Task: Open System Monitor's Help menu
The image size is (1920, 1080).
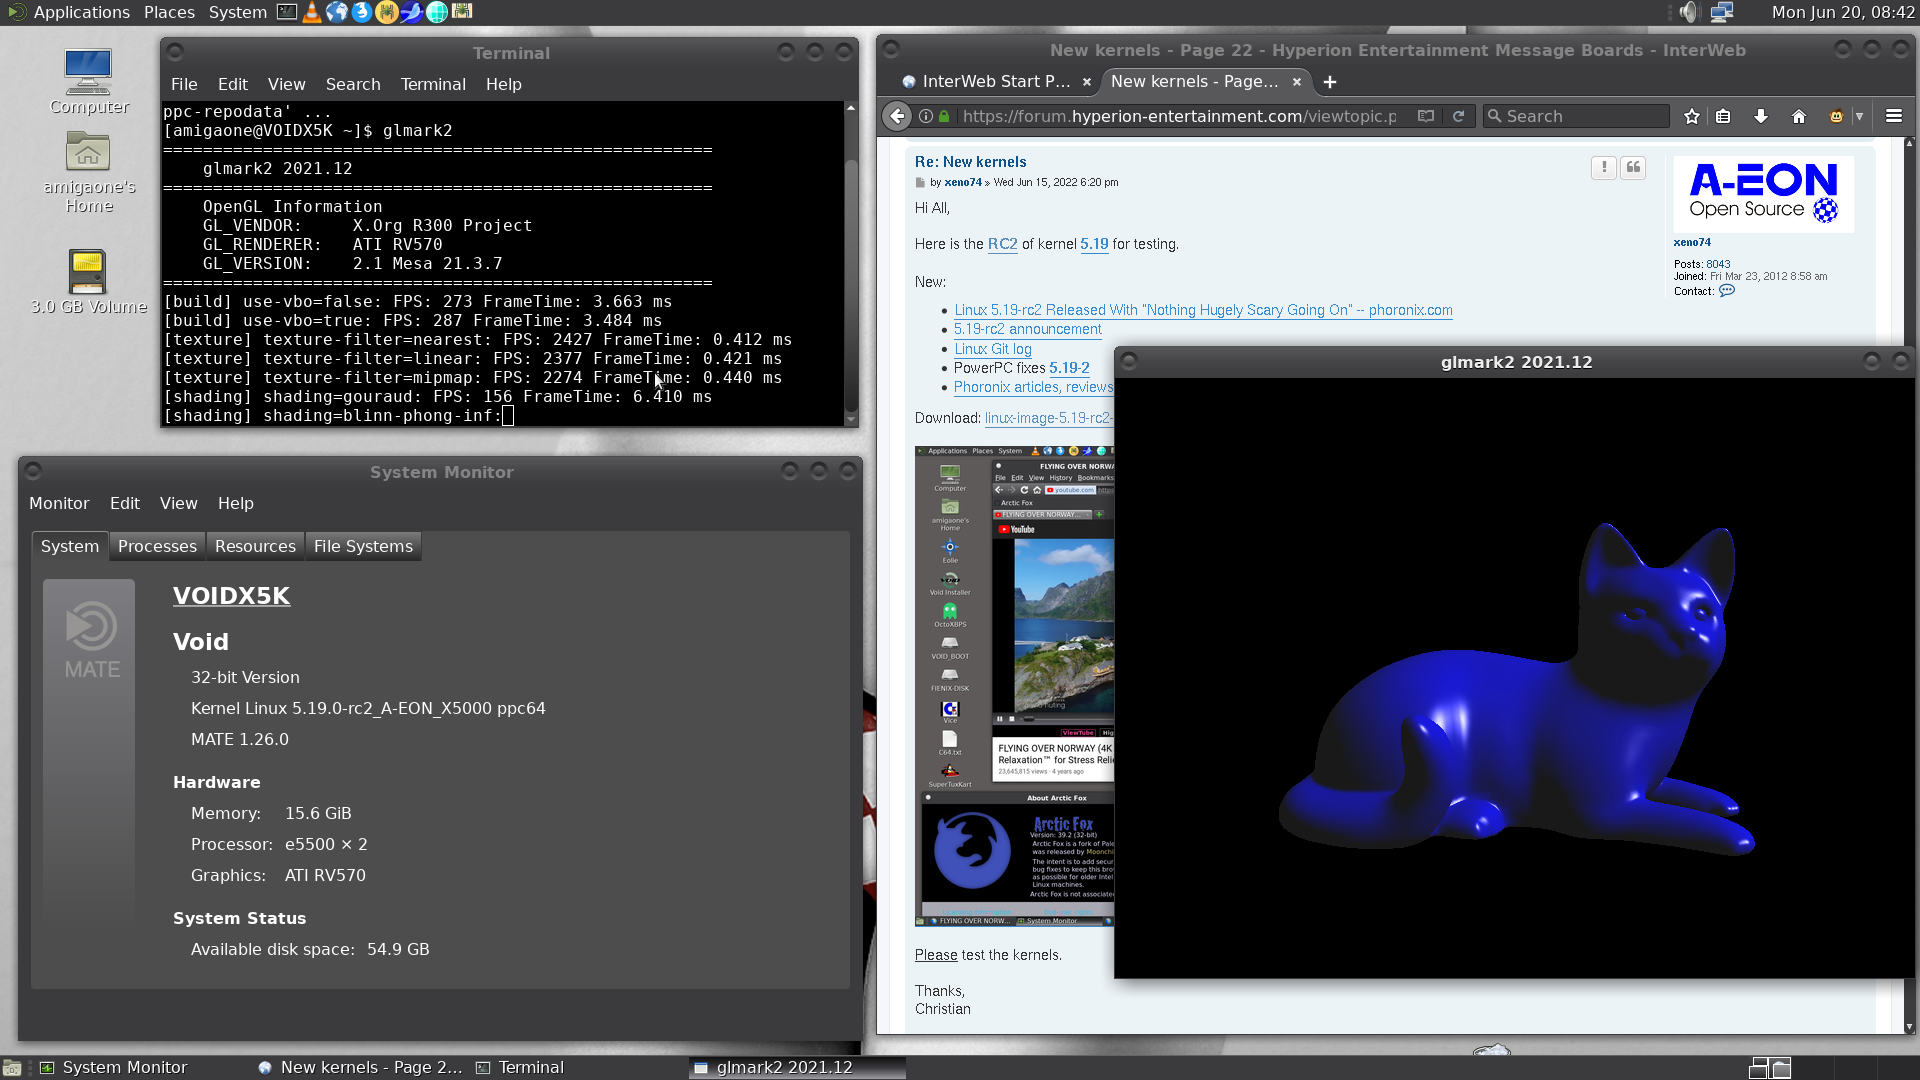Action: tap(236, 503)
